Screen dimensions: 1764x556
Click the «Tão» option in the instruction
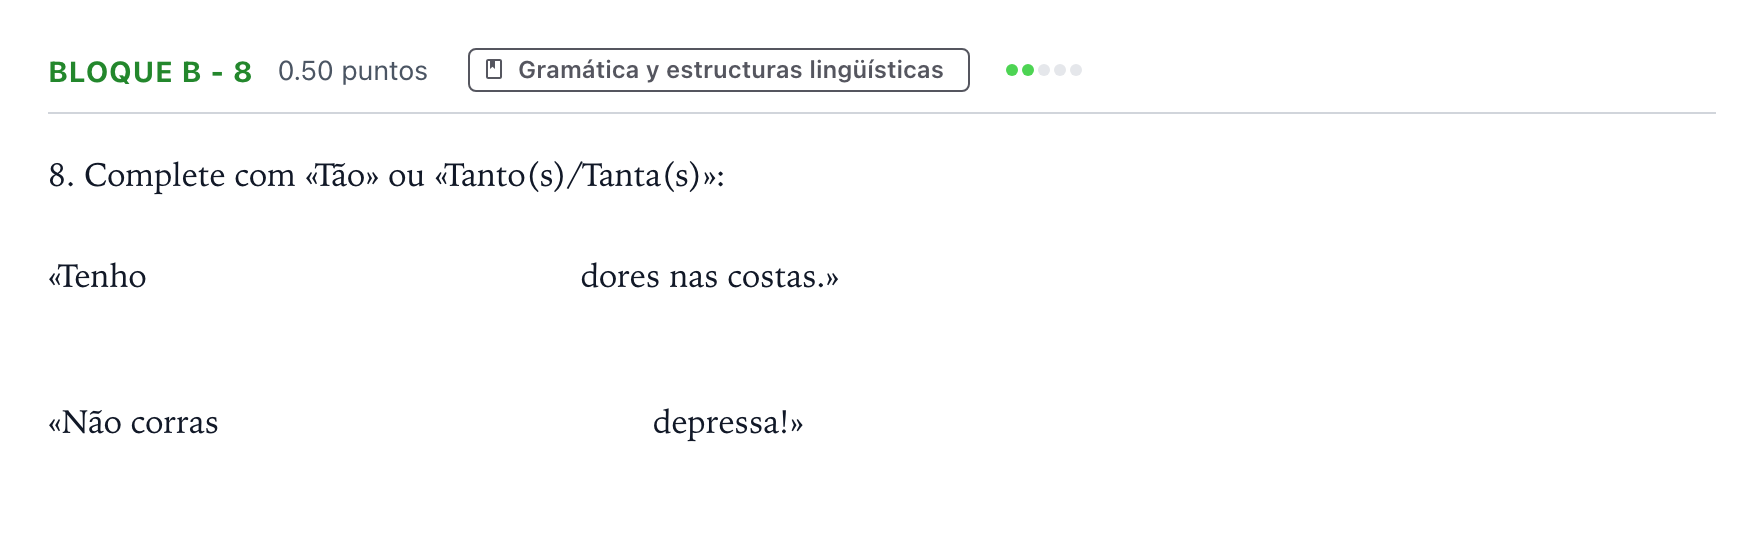pos(342,176)
